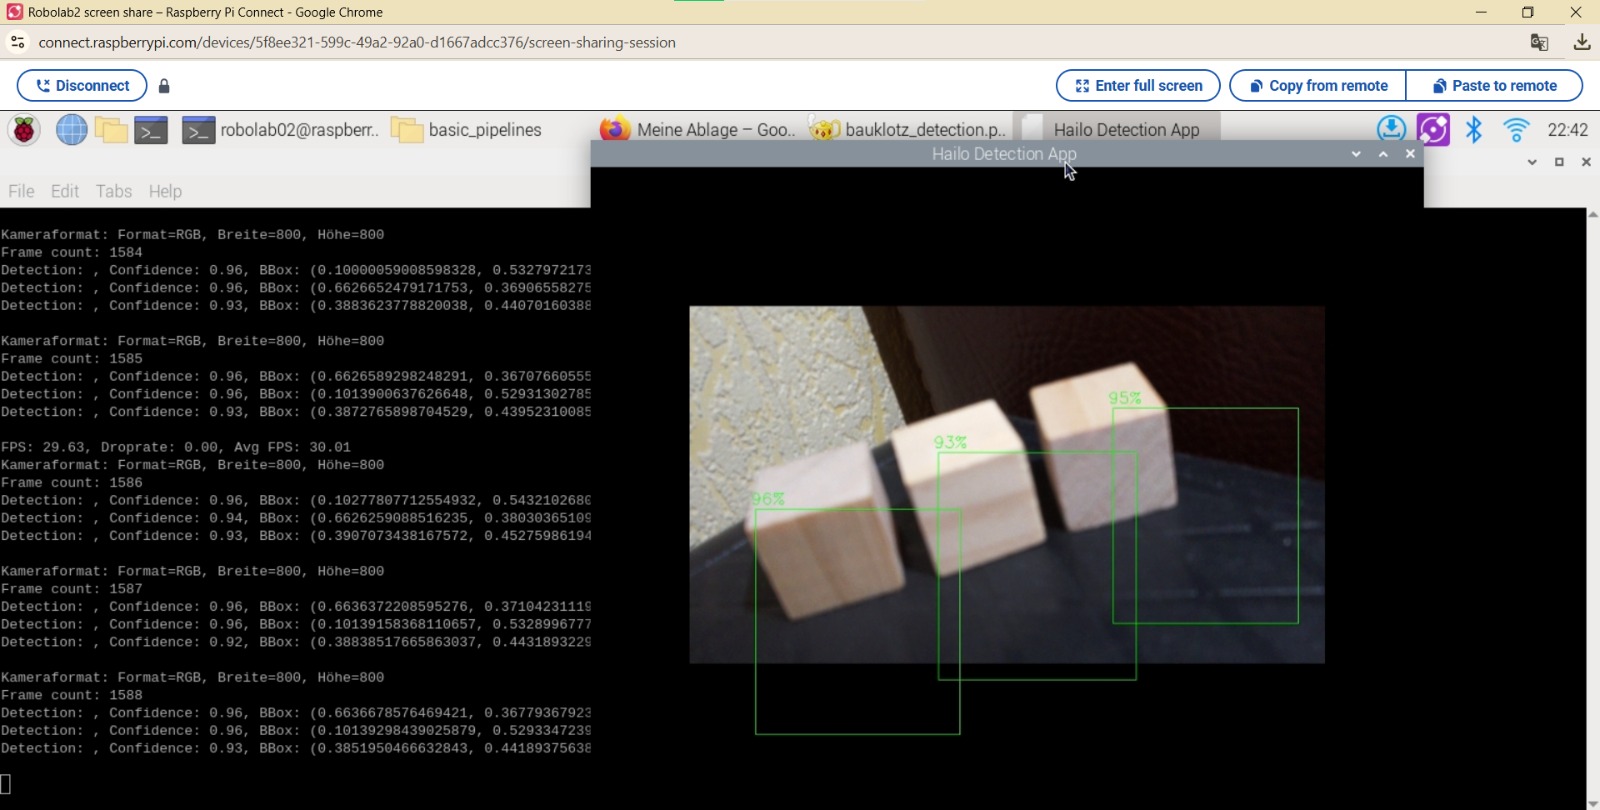
Task: Launch the web browser globe icon
Action: [x=71, y=130]
